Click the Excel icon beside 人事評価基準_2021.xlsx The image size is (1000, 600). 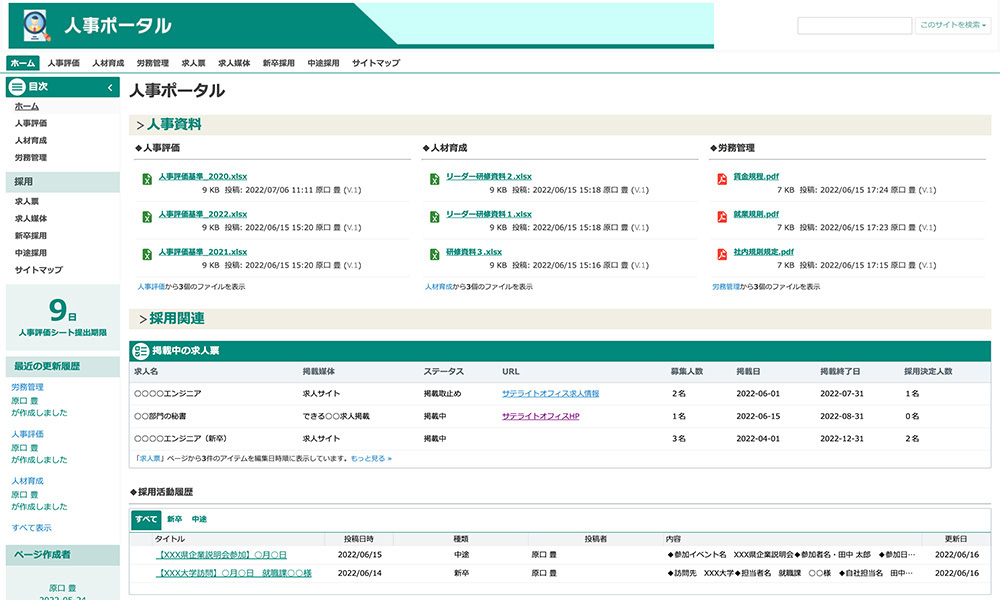pyautogui.click(x=147, y=254)
